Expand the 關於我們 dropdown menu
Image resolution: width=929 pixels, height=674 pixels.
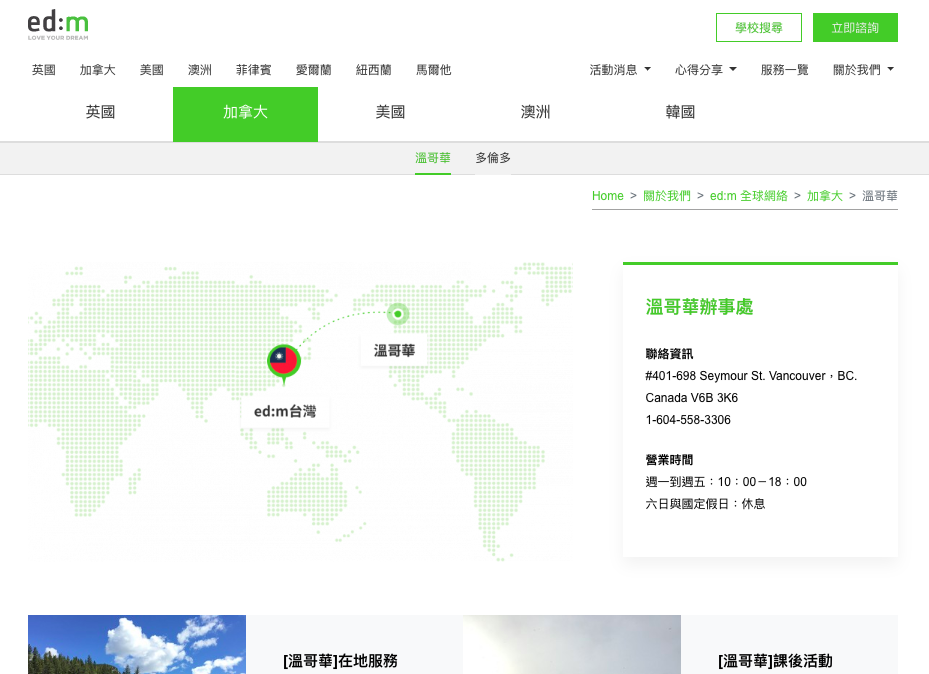click(863, 70)
